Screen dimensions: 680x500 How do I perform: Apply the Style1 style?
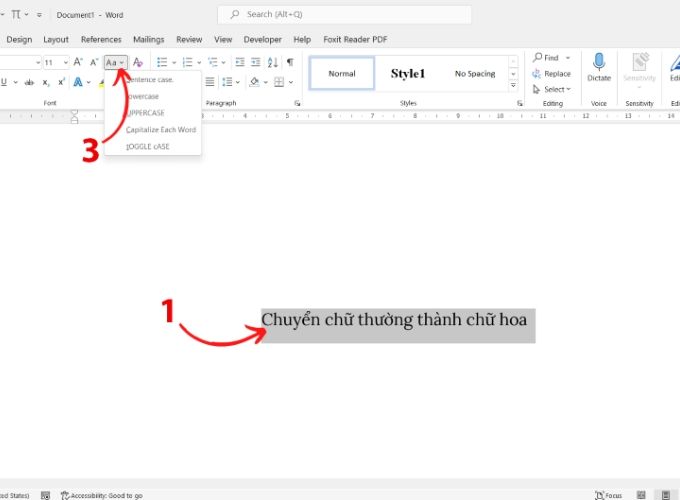coord(408,73)
